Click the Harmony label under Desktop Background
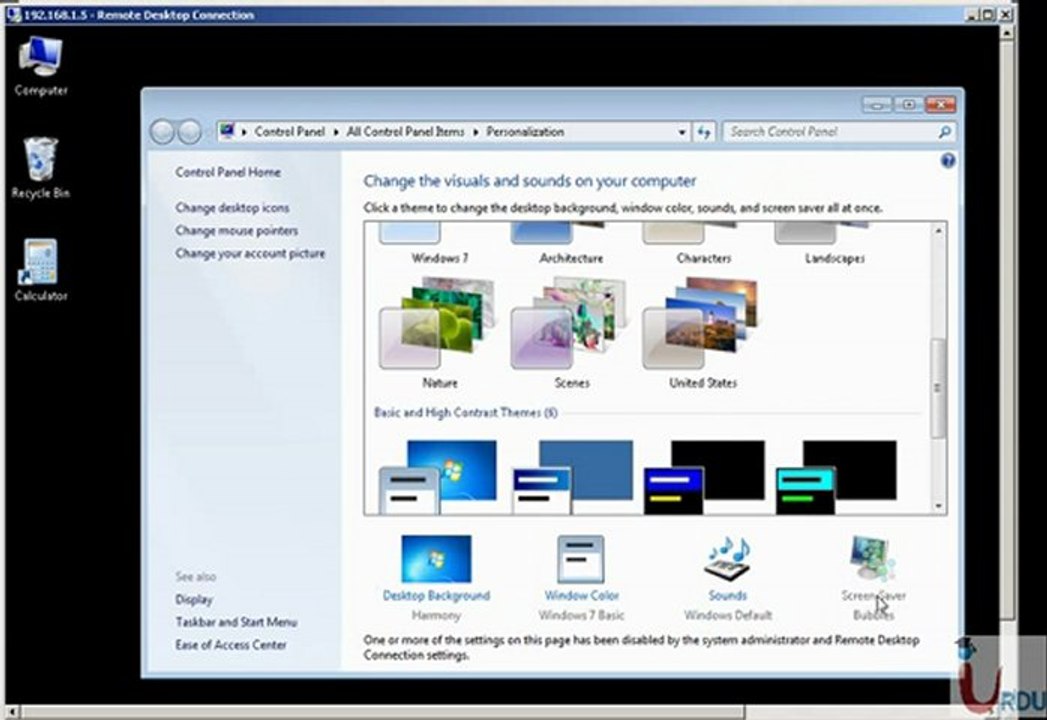The image size is (1047, 720). (436, 616)
